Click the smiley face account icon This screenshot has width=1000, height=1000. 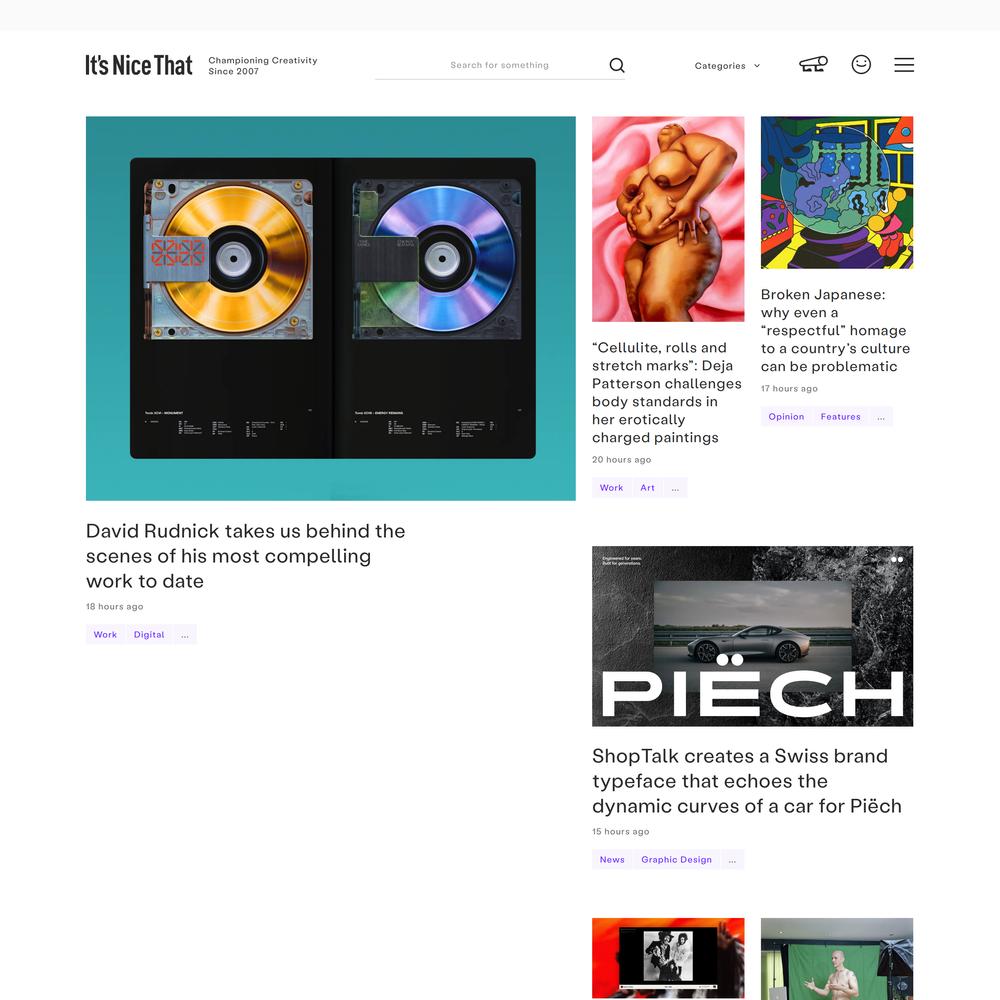click(861, 64)
